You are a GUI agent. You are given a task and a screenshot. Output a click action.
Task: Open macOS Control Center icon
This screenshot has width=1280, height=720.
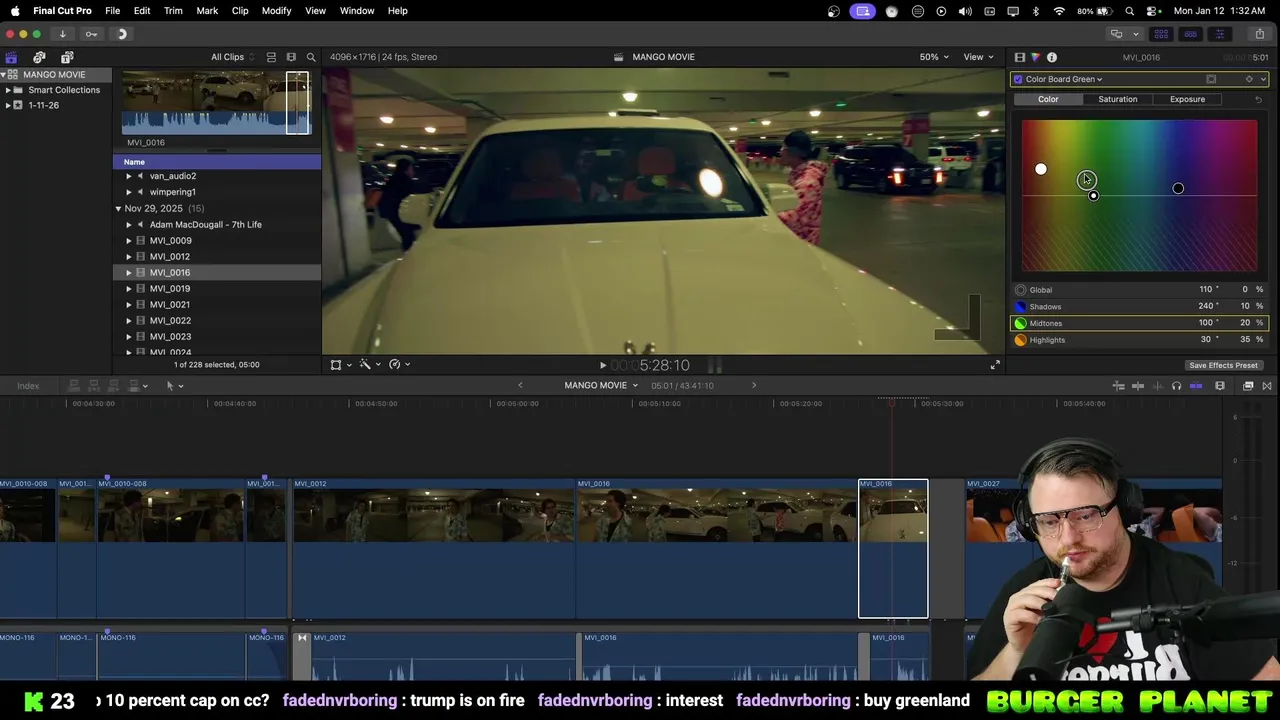1152,11
